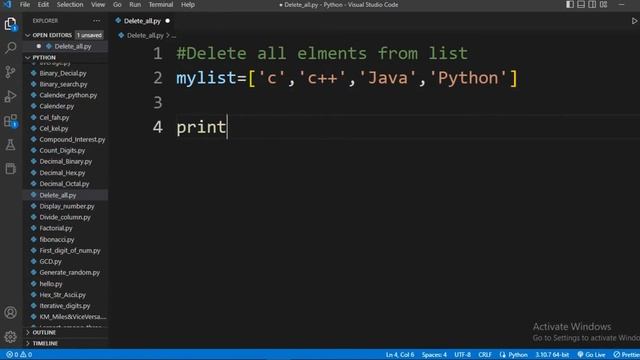Toggle the Panel layout icon

click(x=581, y=4)
